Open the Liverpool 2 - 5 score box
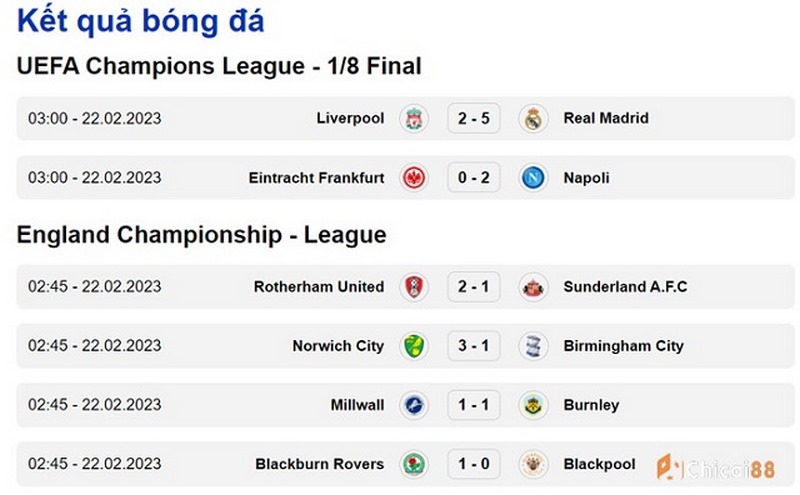This screenshot has height=495, width=800. click(x=473, y=118)
